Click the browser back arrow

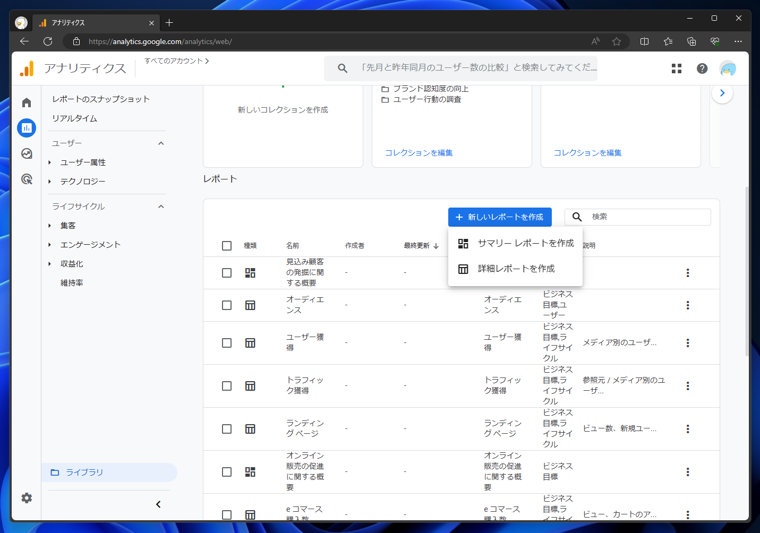[x=24, y=42]
